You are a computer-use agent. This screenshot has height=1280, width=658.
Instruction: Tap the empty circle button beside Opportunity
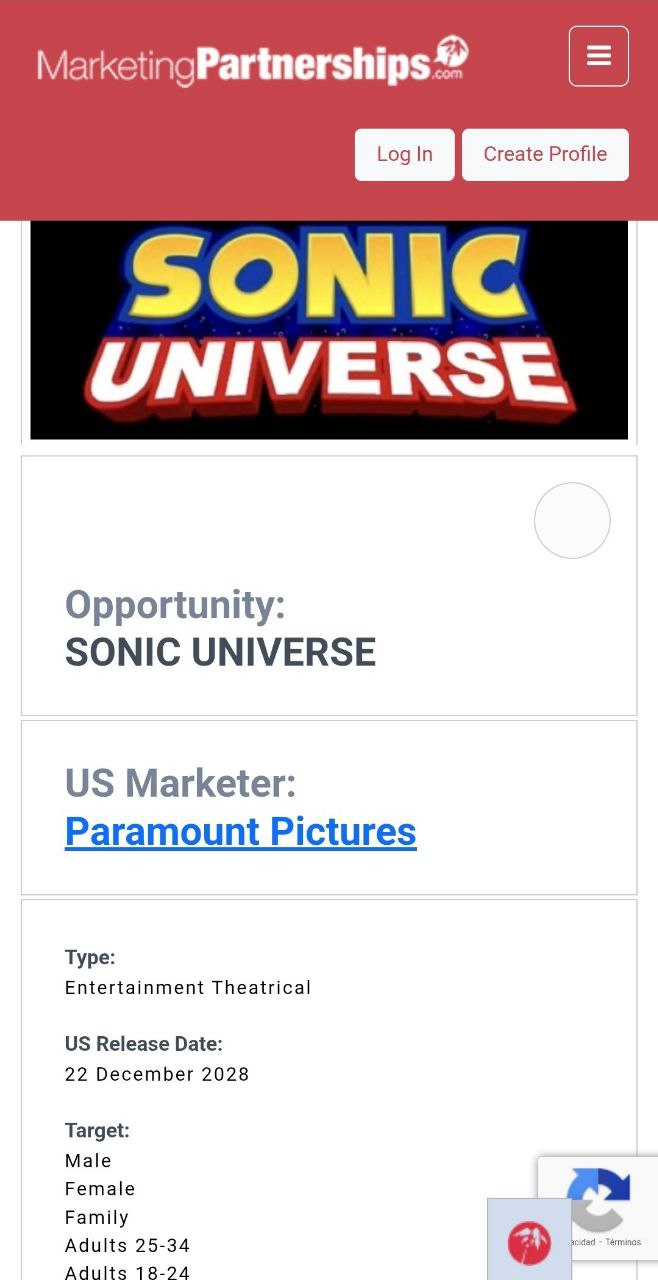point(572,520)
